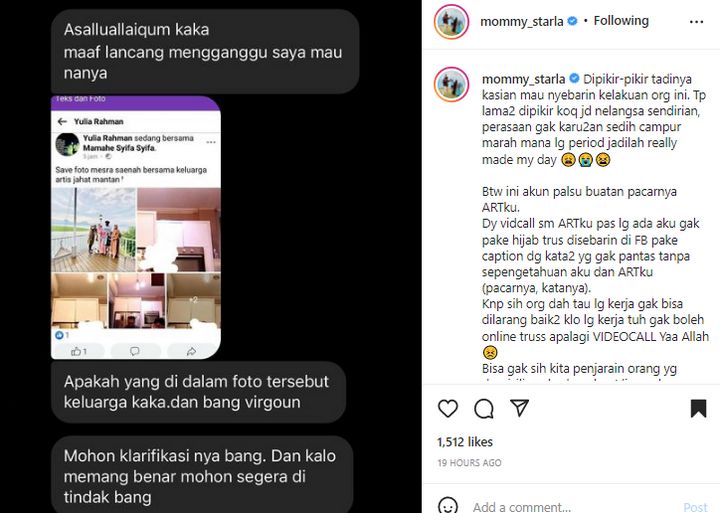
Task: Click mommy_starla profile picture in header
Action: pyautogui.click(x=451, y=22)
